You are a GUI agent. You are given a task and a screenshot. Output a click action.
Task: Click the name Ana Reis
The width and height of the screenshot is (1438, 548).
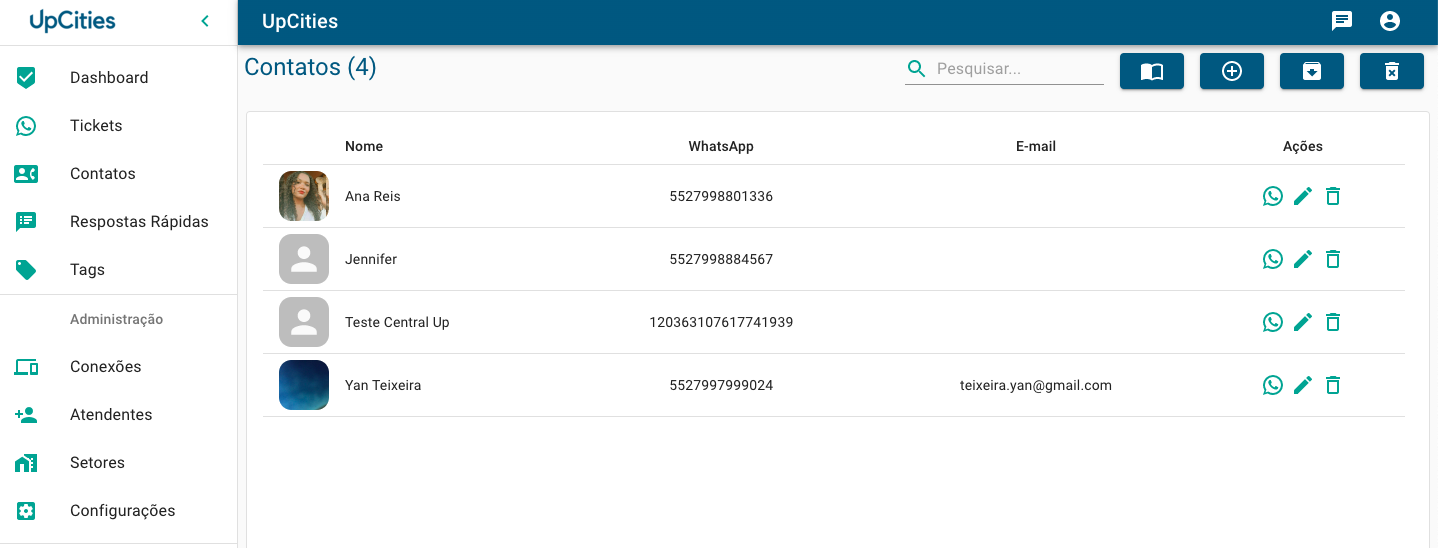(x=373, y=196)
